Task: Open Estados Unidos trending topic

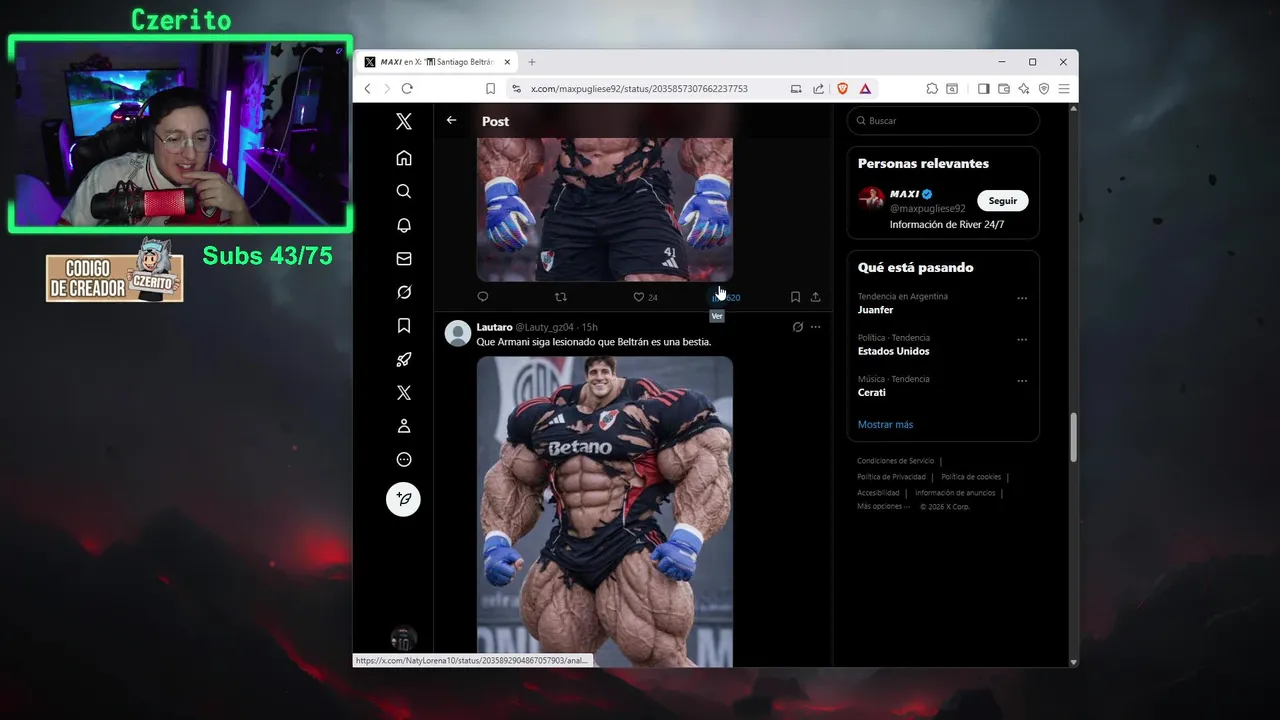Action: [x=893, y=351]
